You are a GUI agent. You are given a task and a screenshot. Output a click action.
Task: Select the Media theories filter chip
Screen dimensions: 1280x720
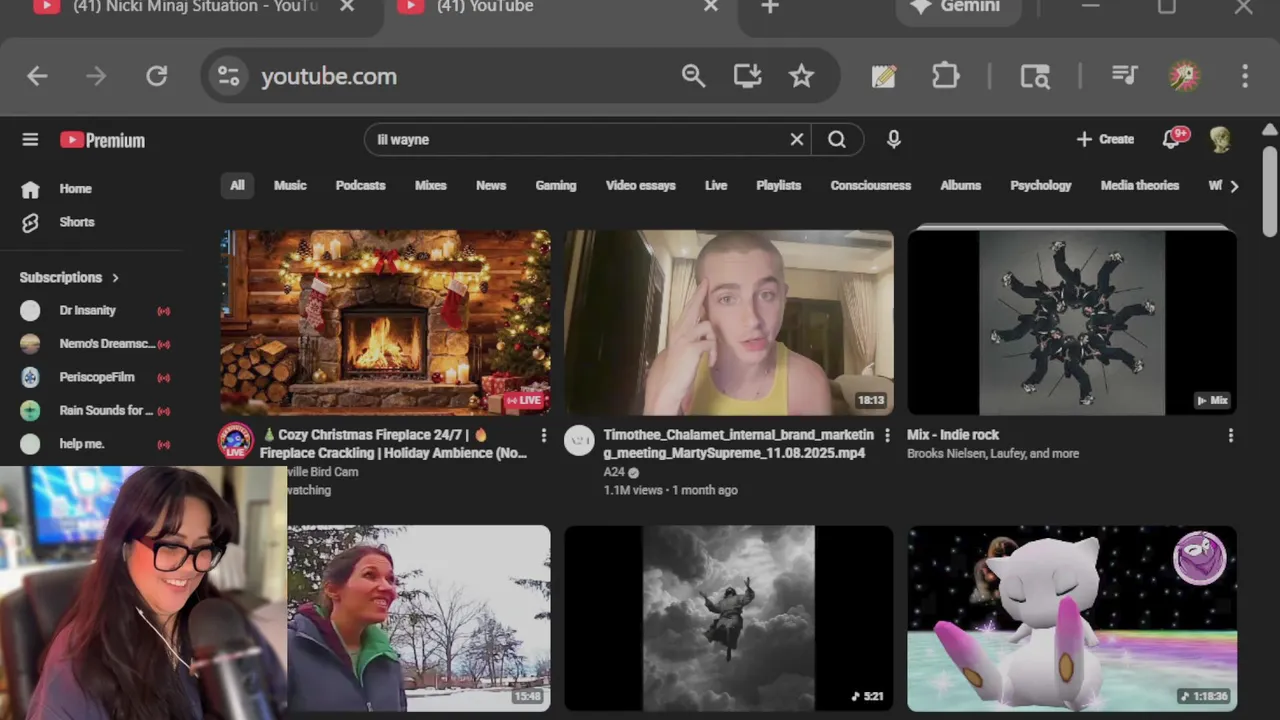1140,186
